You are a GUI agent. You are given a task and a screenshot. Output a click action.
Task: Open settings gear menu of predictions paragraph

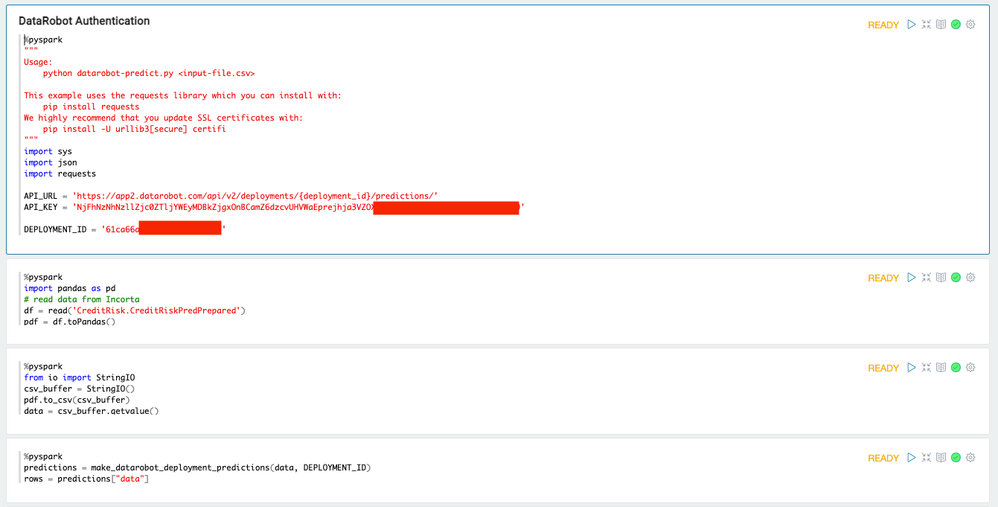[x=970, y=458]
